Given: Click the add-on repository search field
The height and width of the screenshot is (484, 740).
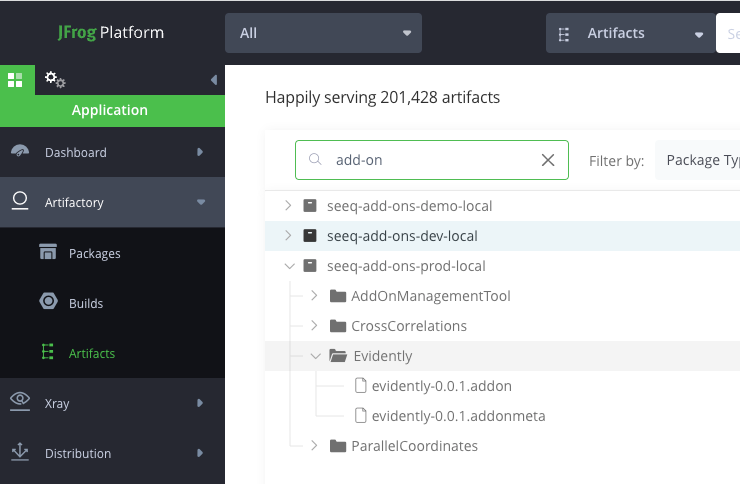Looking at the screenshot, I should 430,160.
